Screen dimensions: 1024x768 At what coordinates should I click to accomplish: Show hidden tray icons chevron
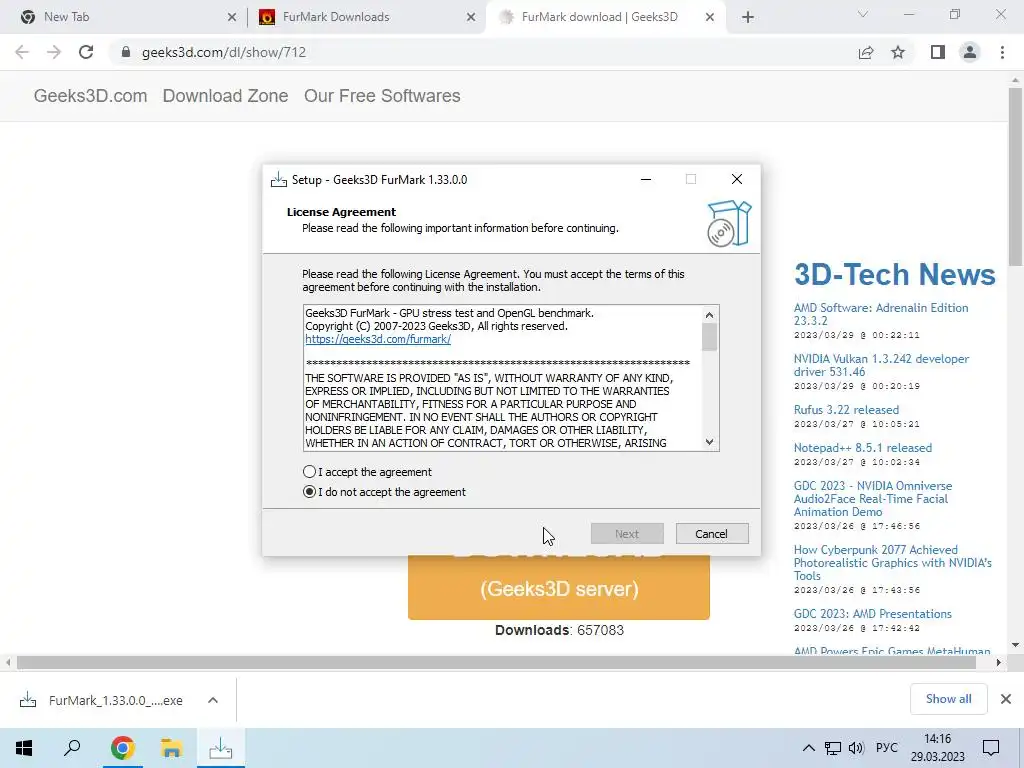[808, 748]
